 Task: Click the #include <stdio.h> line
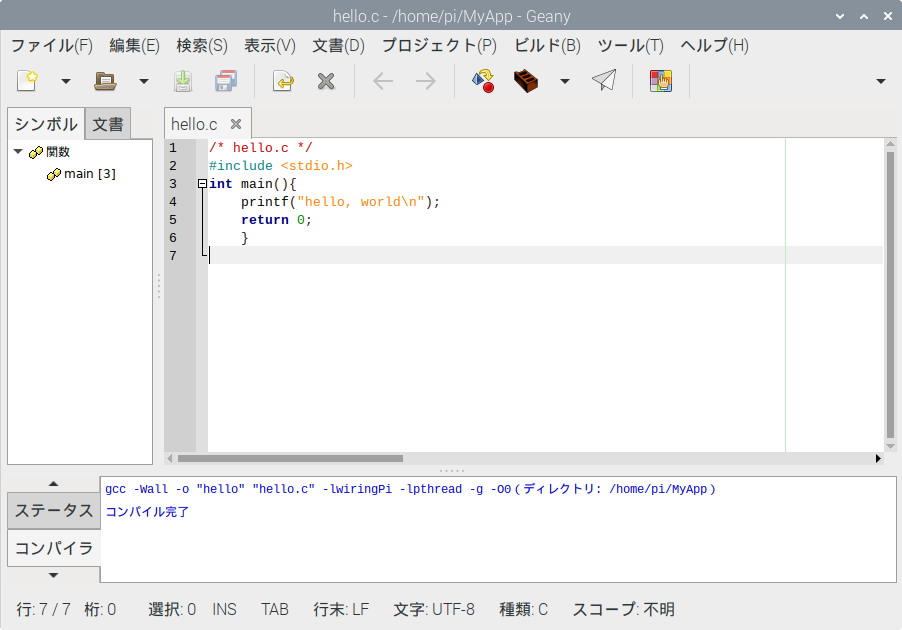click(x=281, y=166)
